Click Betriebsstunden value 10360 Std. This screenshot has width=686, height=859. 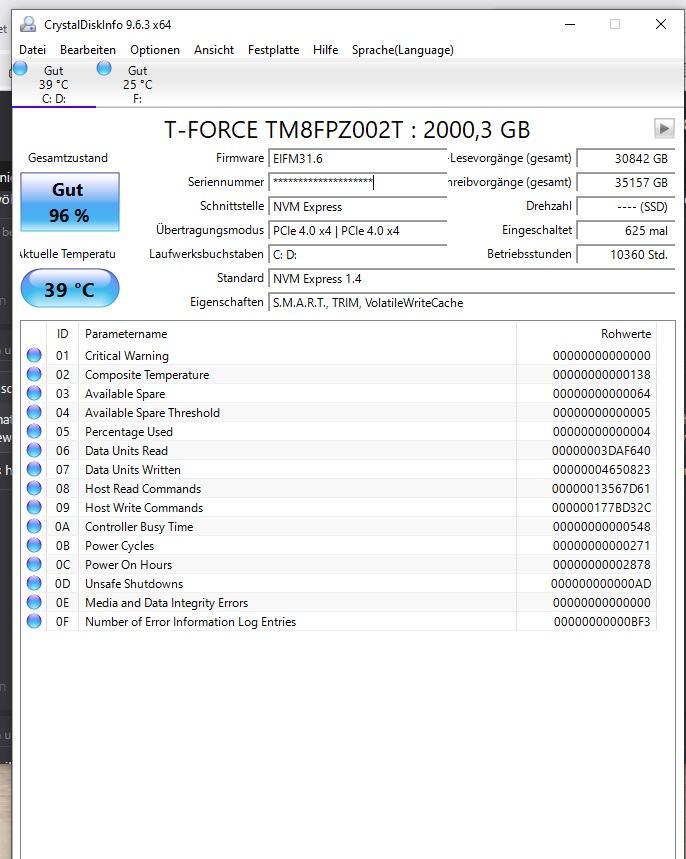click(625, 255)
